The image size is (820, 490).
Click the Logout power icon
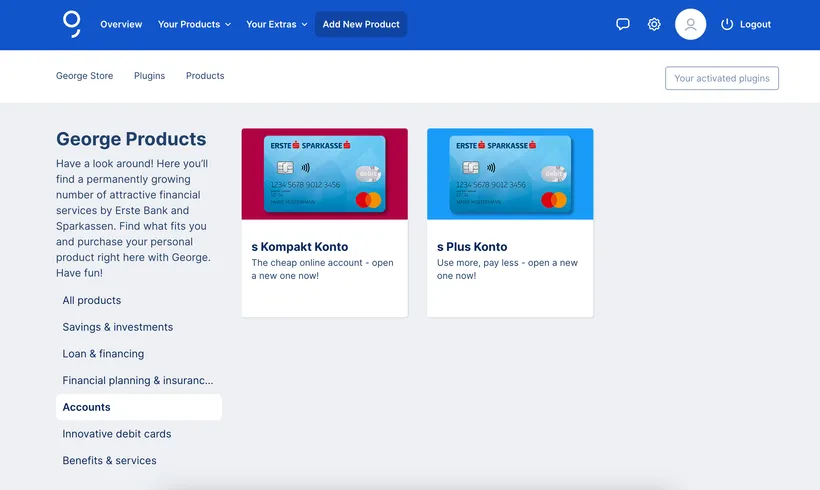[727, 24]
